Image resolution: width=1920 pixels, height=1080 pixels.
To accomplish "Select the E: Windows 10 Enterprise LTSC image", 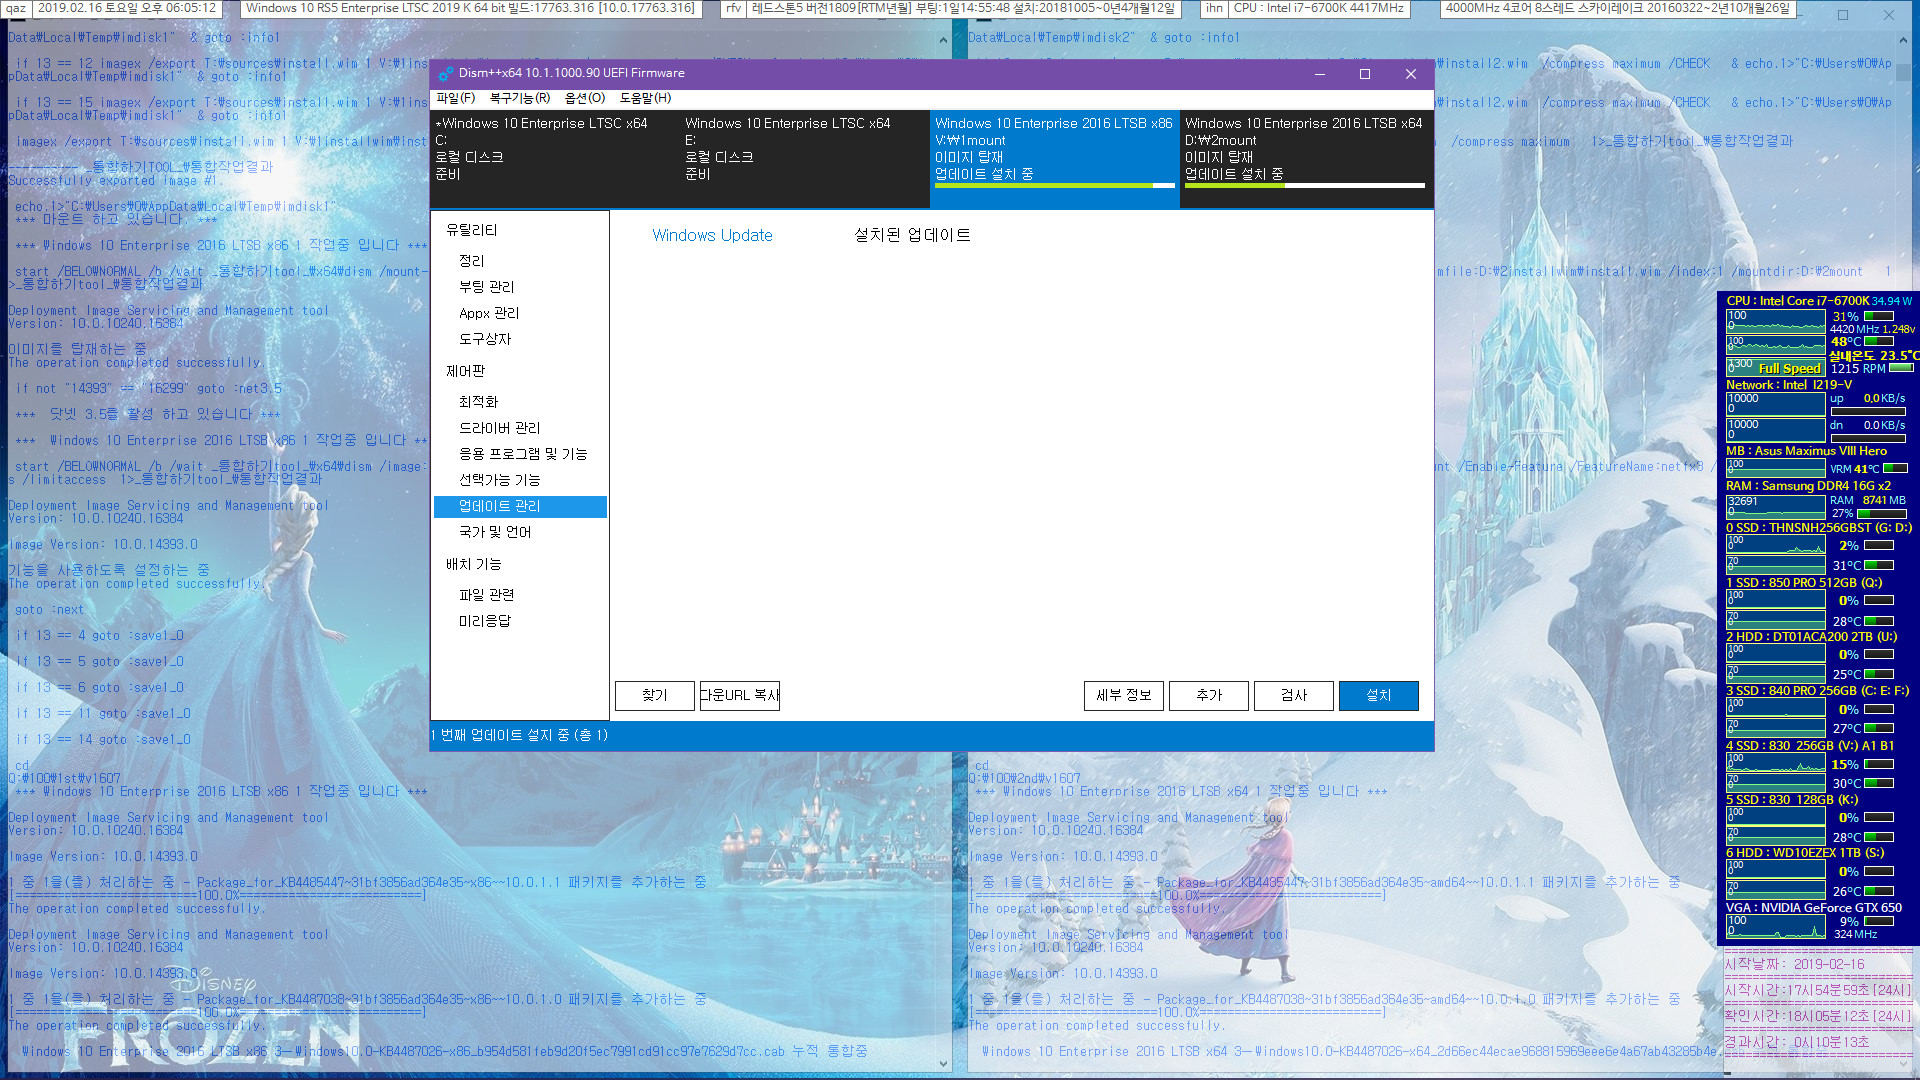I will click(x=805, y=158).
